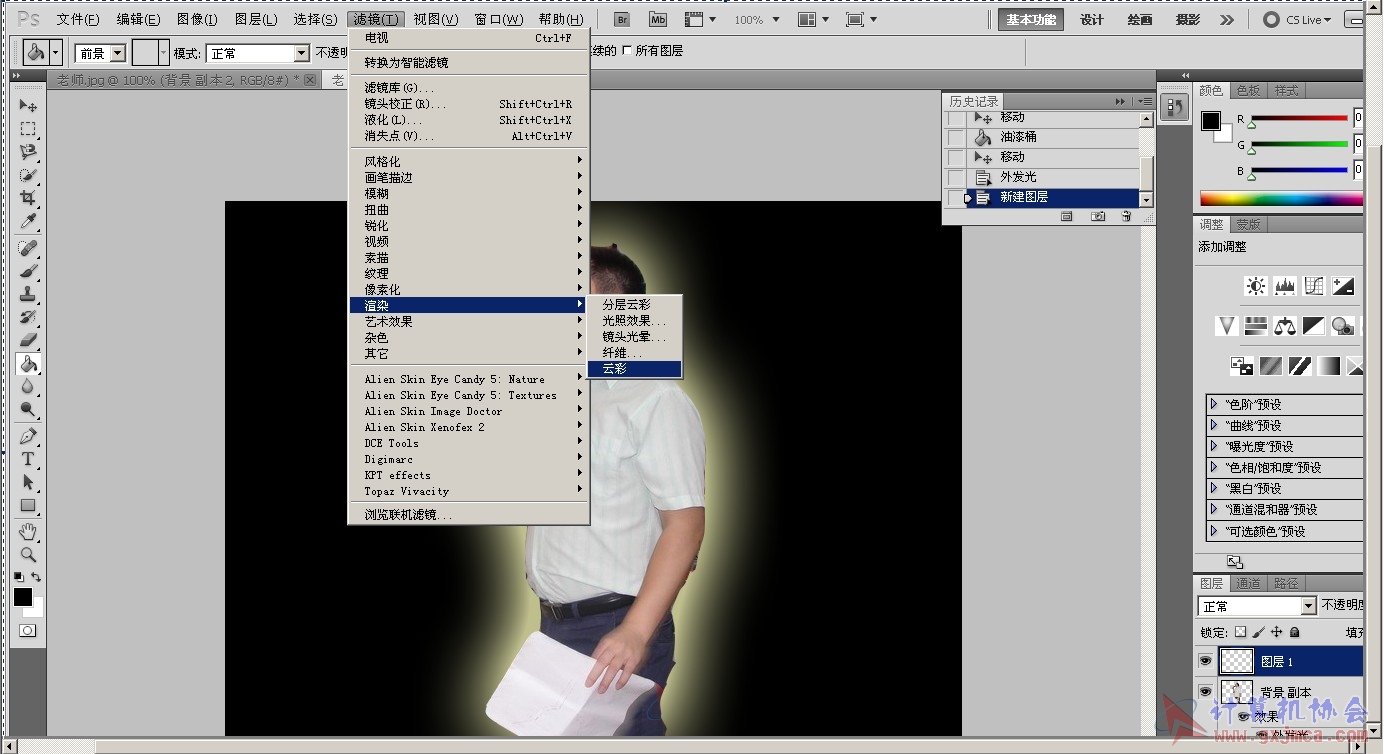Switch to the 色板 tab
This screenshot has height=754, width=1384.
[1249, 90]
